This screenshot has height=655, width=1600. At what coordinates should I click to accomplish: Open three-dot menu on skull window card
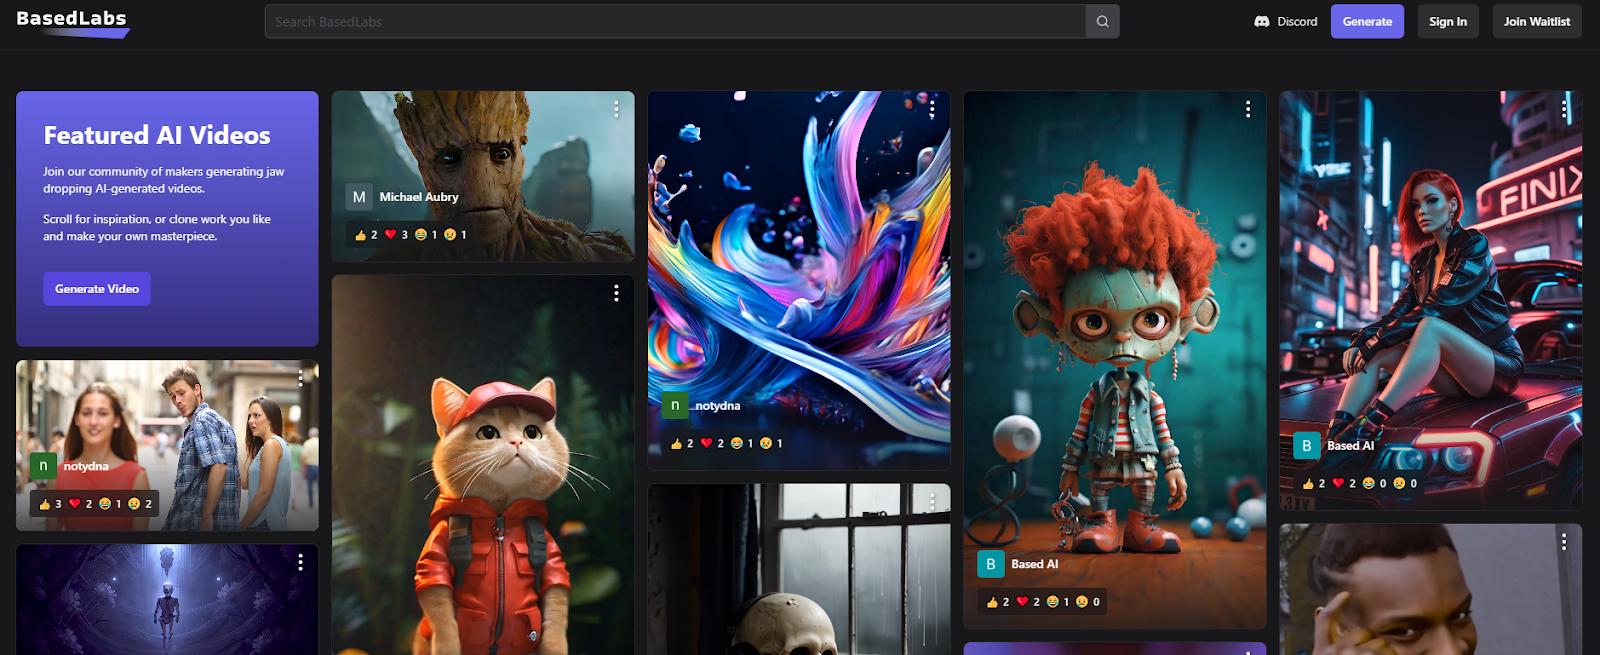(x=932, y=500)
